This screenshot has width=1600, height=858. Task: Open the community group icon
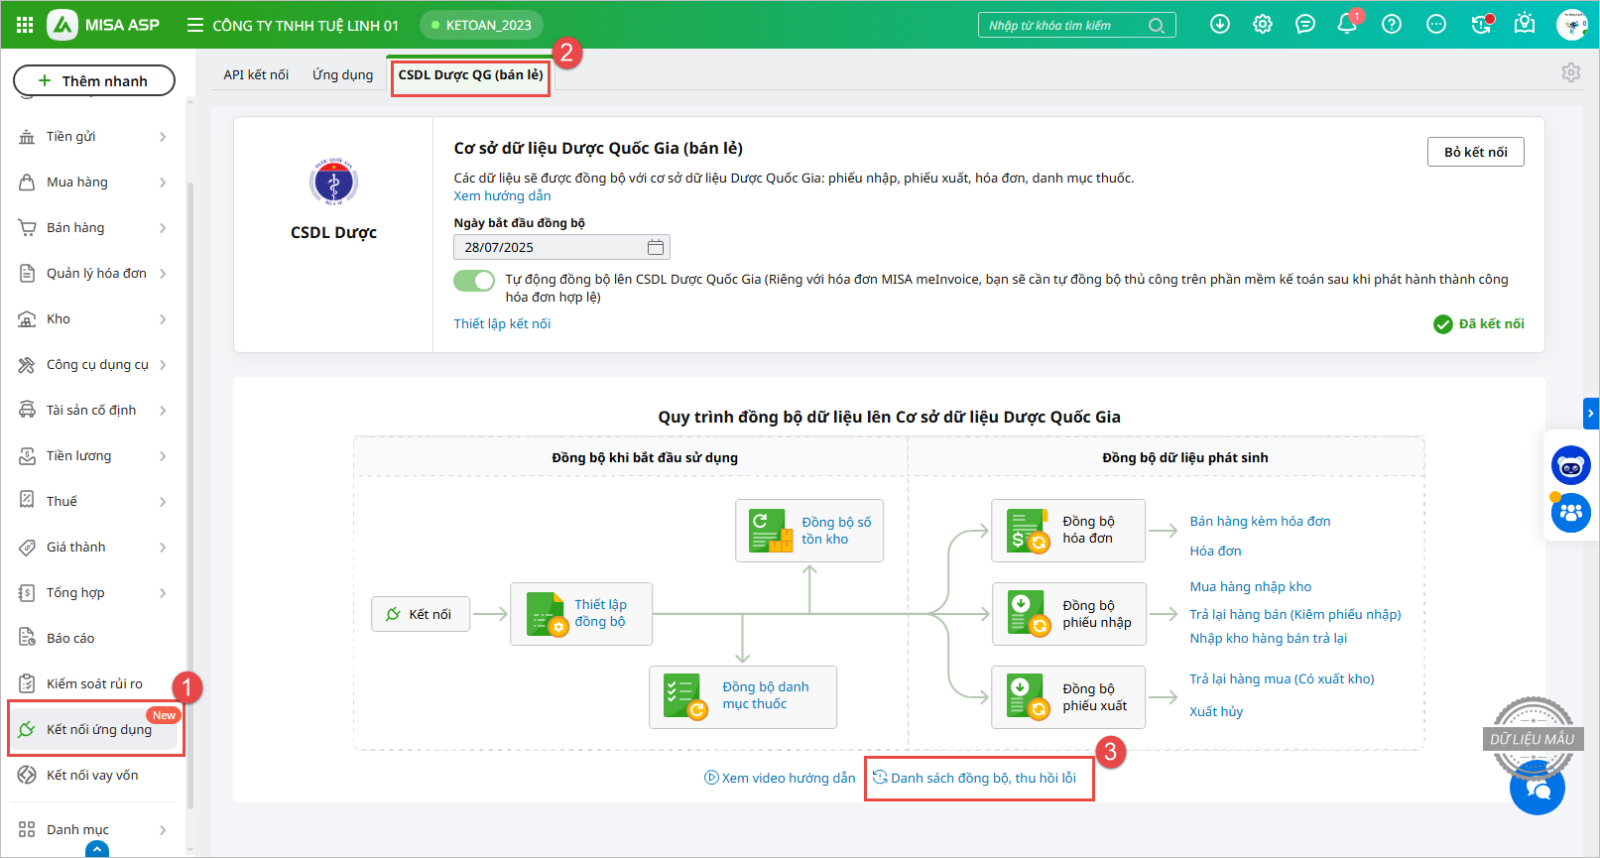pos(1571,513)
